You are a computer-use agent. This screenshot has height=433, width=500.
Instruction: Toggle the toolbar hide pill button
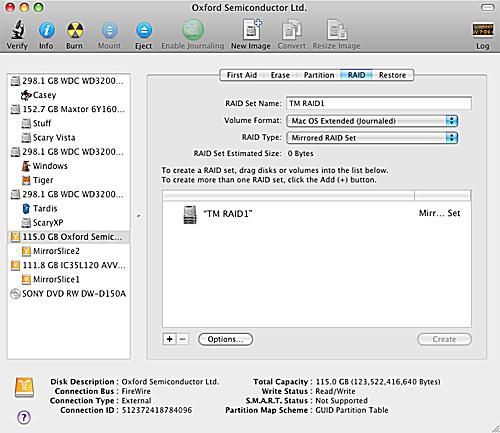click(x=488, y=7)
